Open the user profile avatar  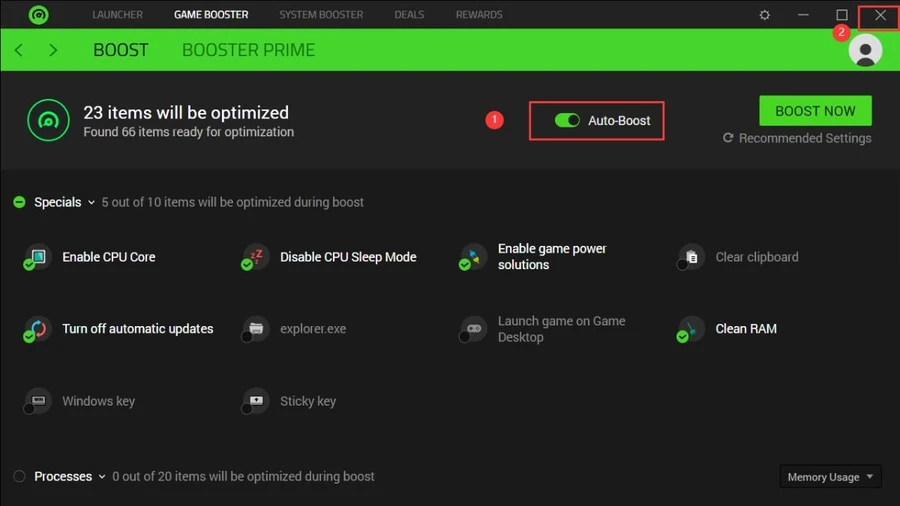click(x=865, y=50)
